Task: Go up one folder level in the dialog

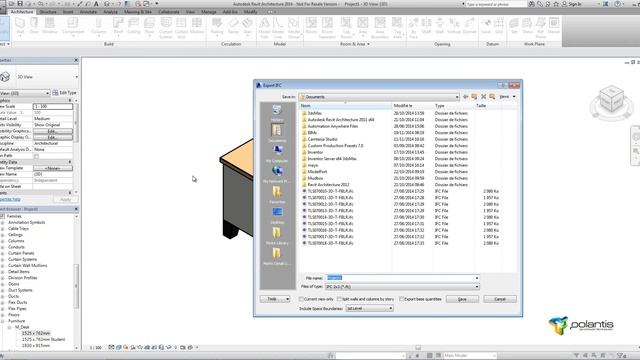Action: pyautogui.click(x=474, y=97)
